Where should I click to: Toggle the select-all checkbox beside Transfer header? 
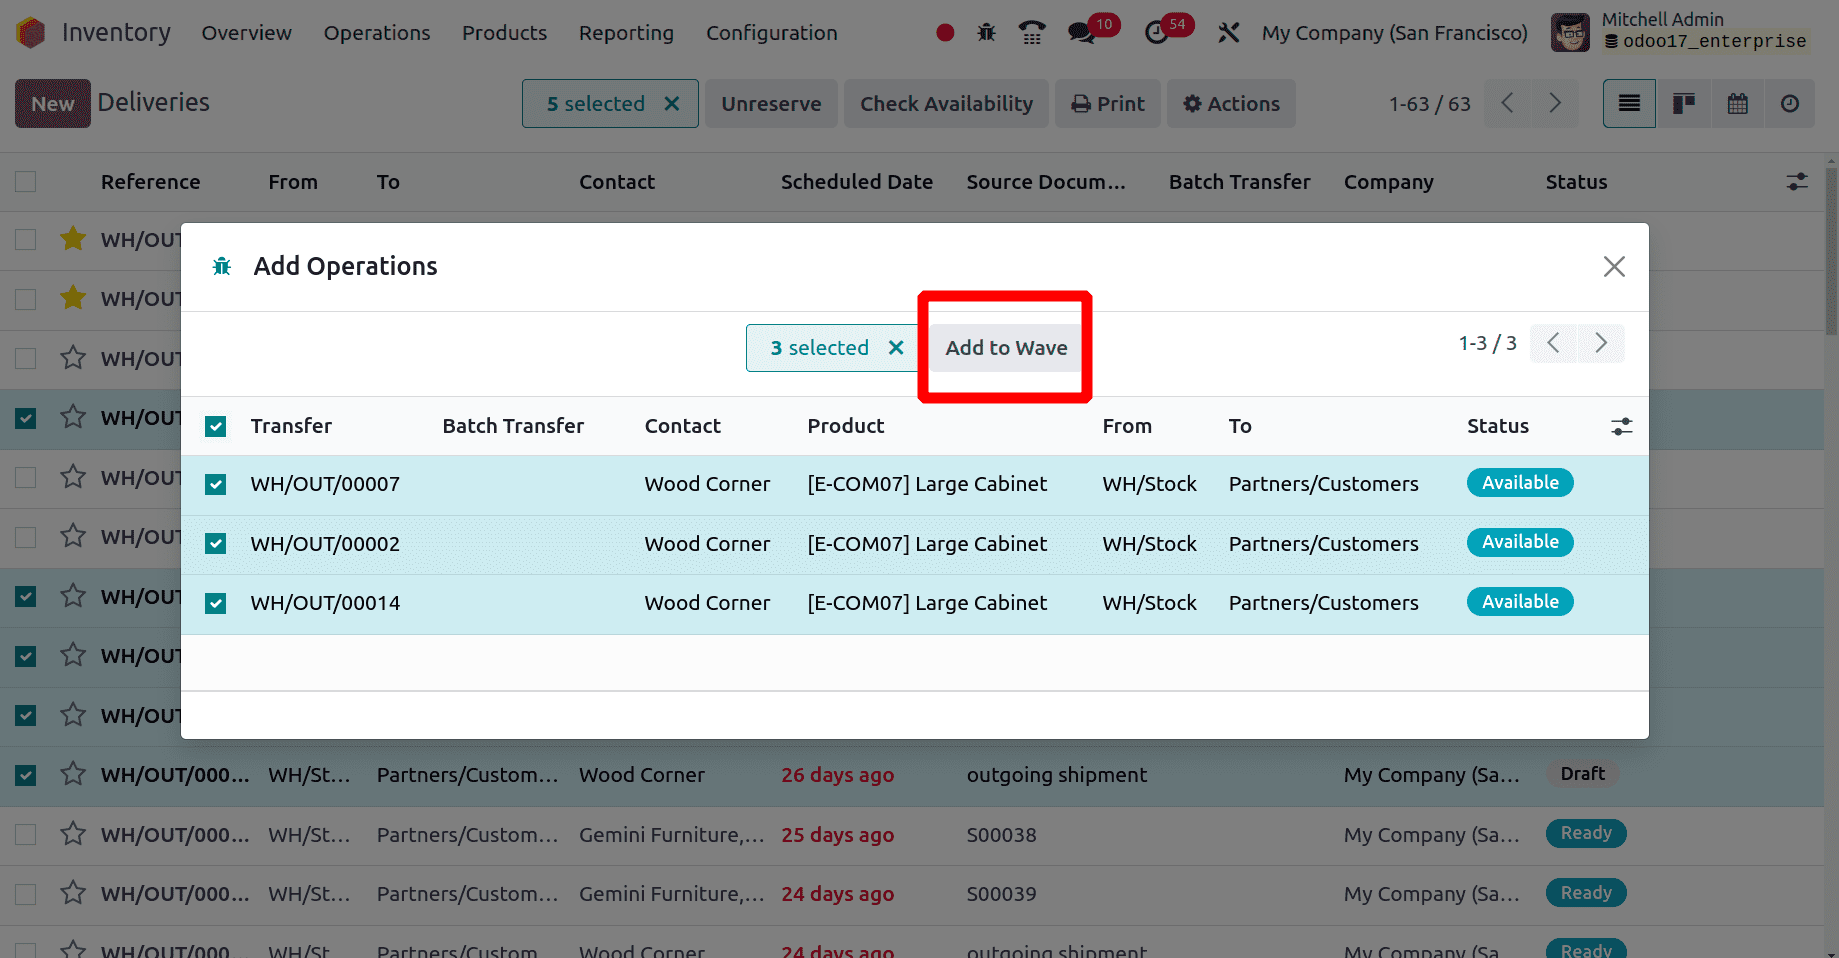pos(215,427)
